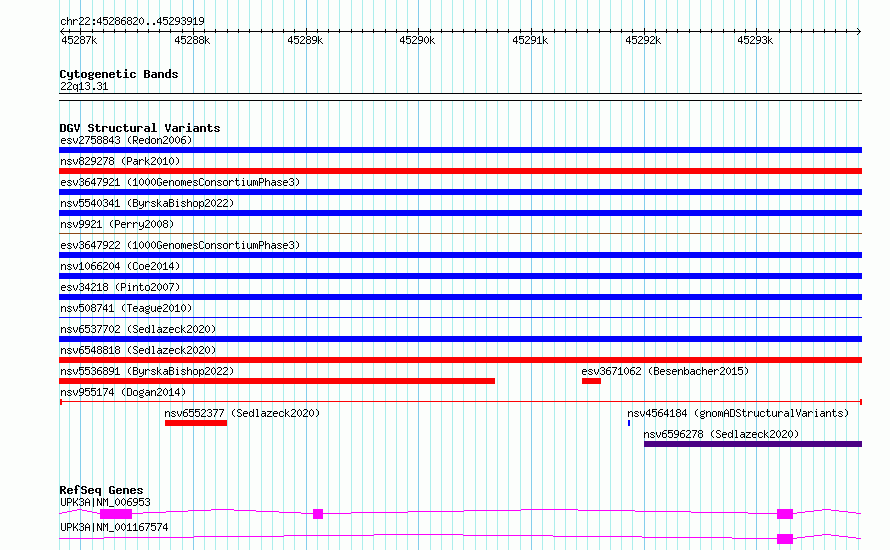Select nsv4564184 (gnomADStructuralVariants) label

(x=738, y=413)
